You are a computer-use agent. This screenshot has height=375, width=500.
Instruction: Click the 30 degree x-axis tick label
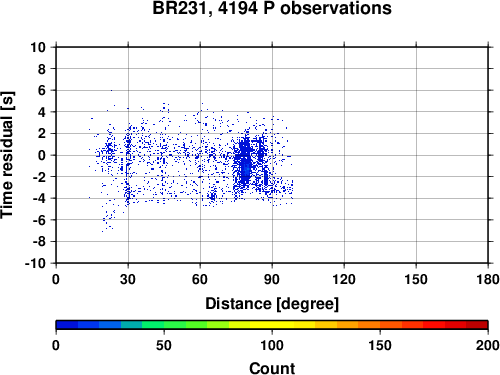click(x=128, y=279)
